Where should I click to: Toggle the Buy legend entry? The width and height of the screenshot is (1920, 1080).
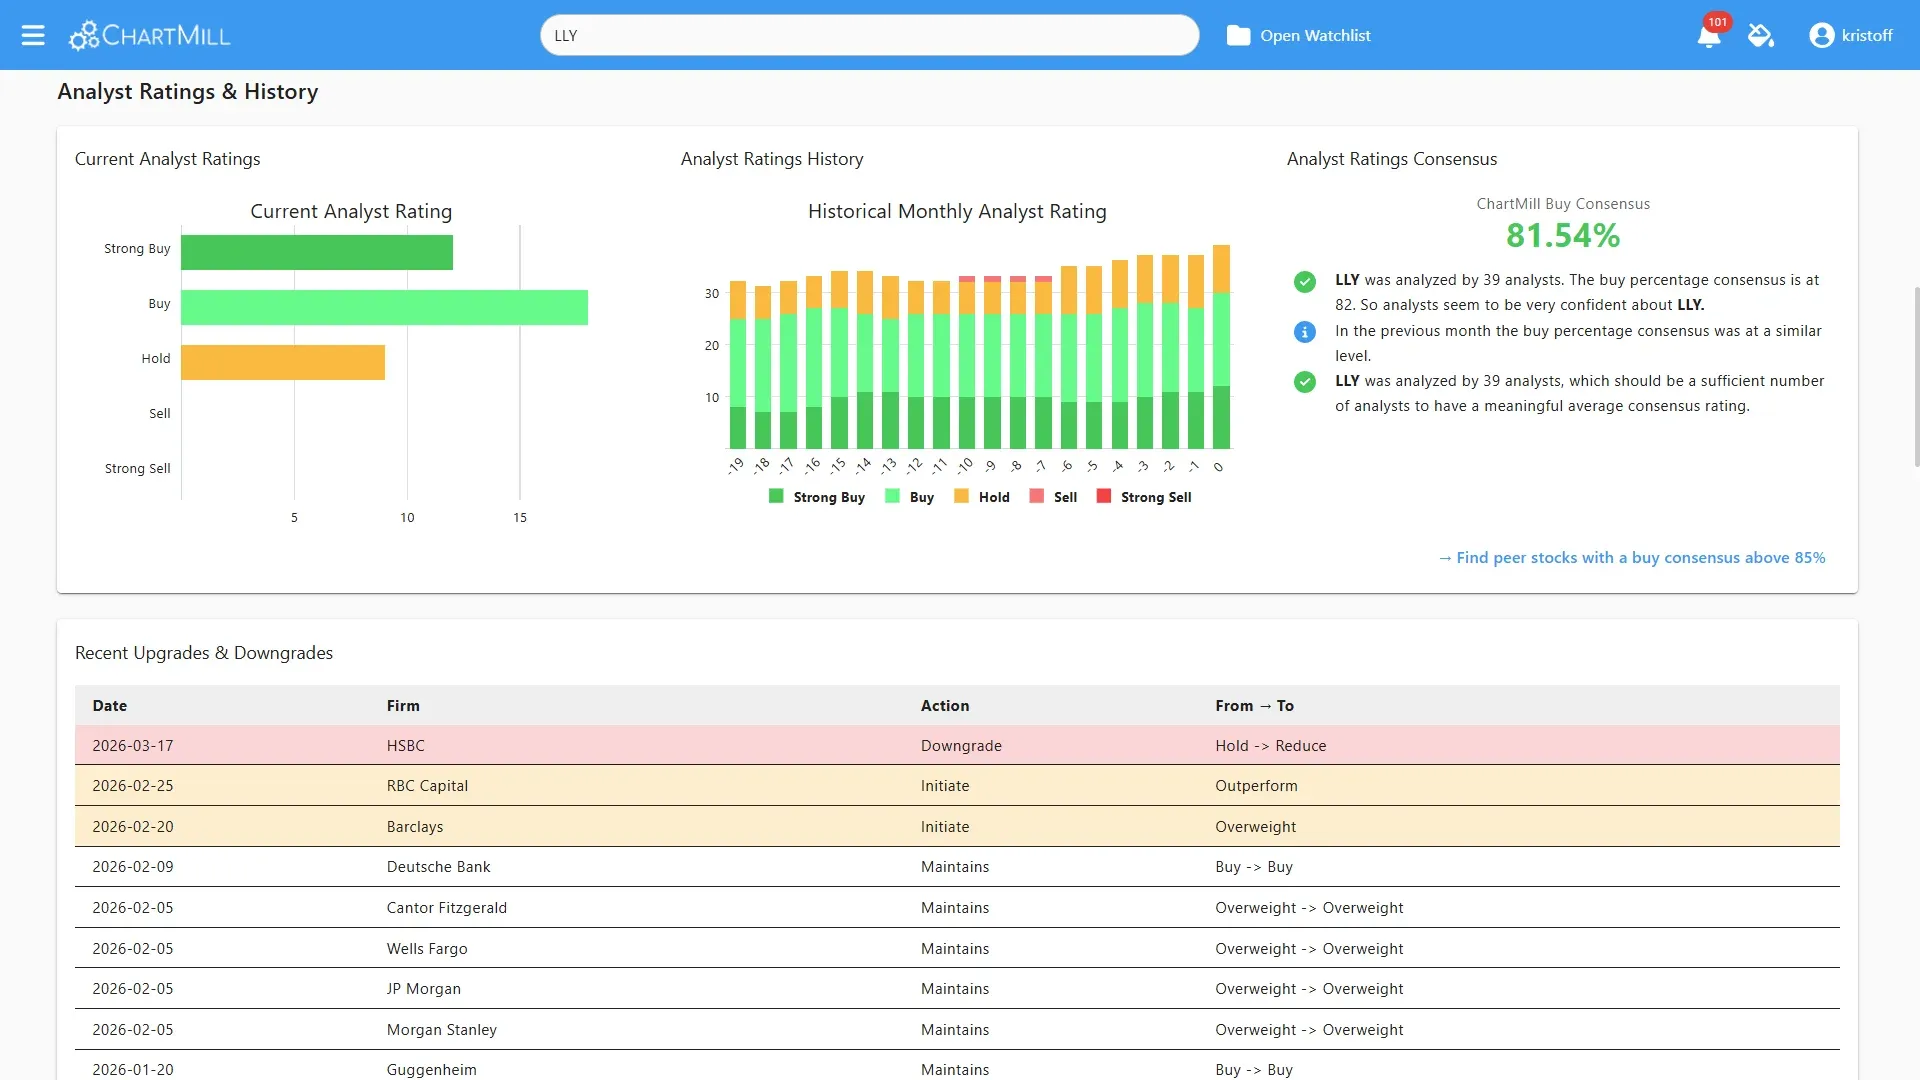click(910, 497)
